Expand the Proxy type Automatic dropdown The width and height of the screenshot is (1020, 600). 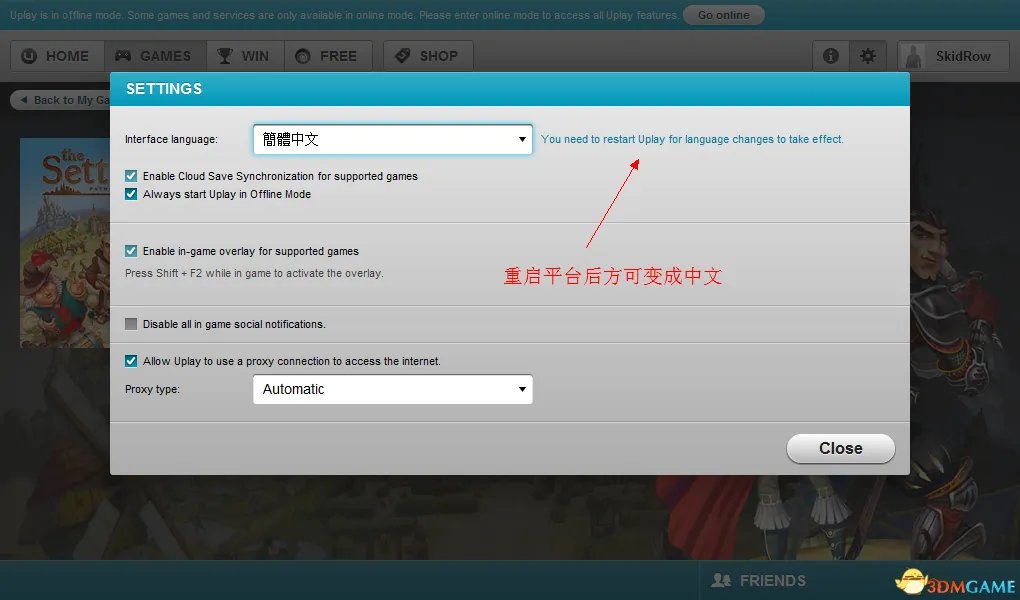(x=392, y=389)
